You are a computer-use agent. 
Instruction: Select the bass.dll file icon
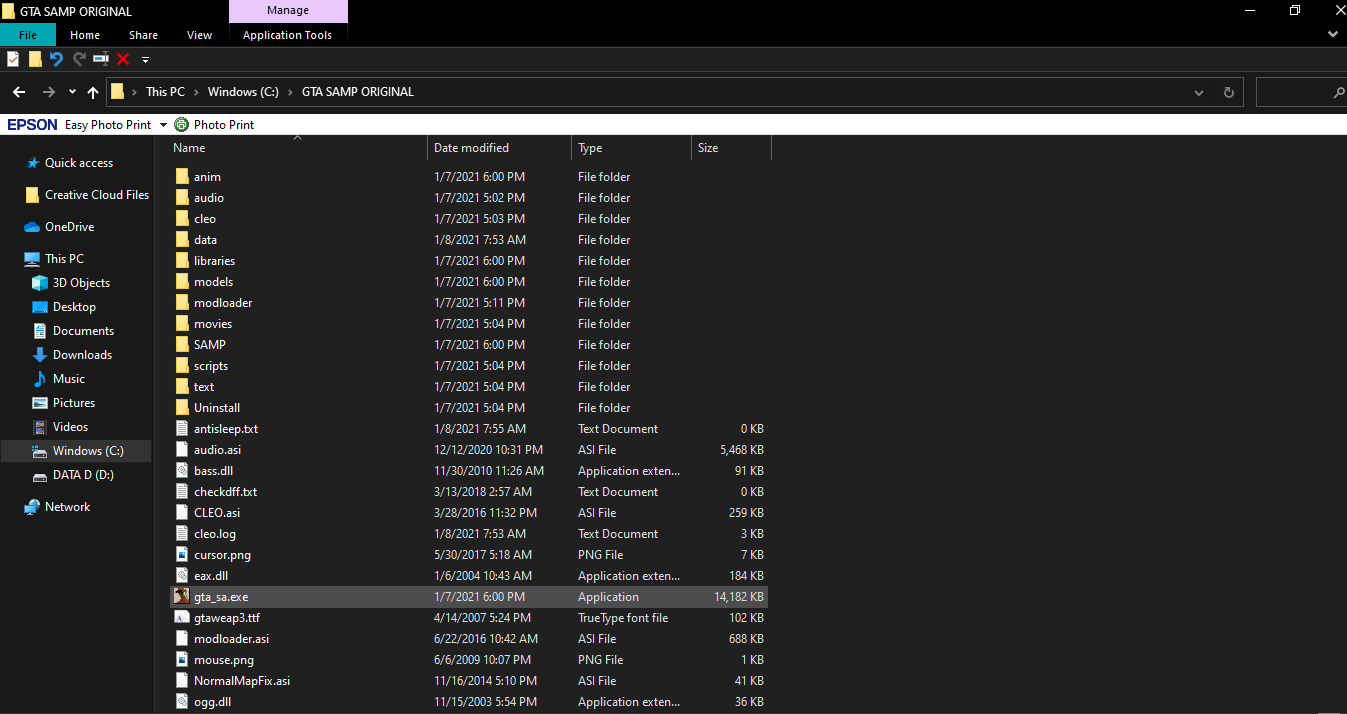tap(182, 471)
